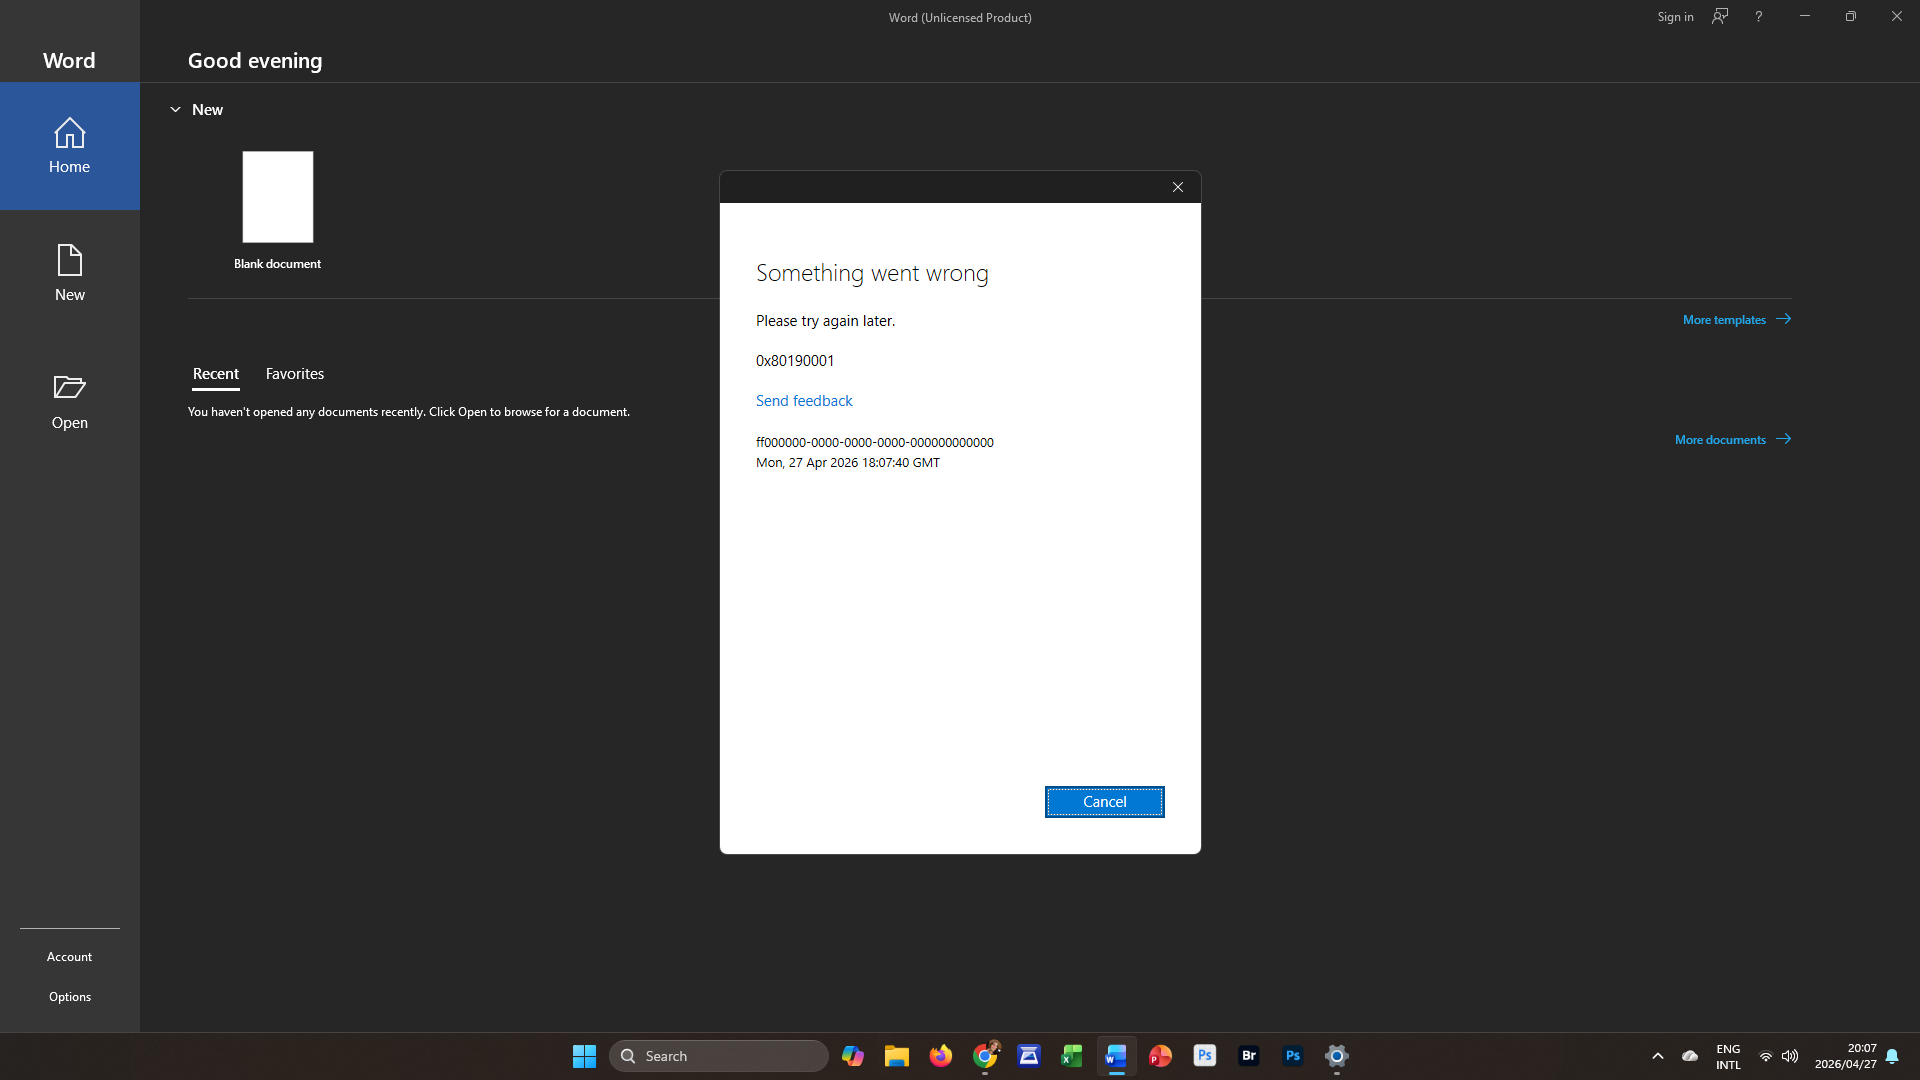The width and height of the screenshot is (1920, 1080).
Task: Open File Explorer from the taskbar
Action: point(897,1056)
